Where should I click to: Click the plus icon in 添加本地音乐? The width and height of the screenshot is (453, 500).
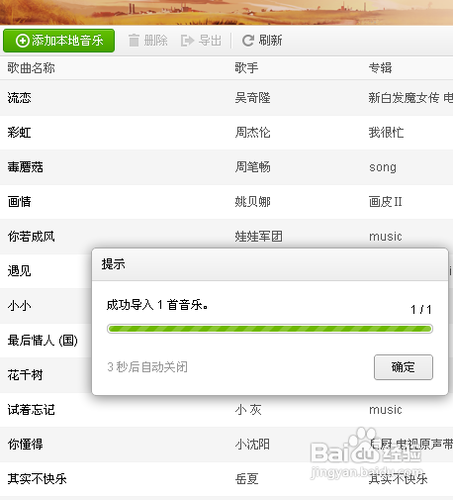(x=22, y=41)
